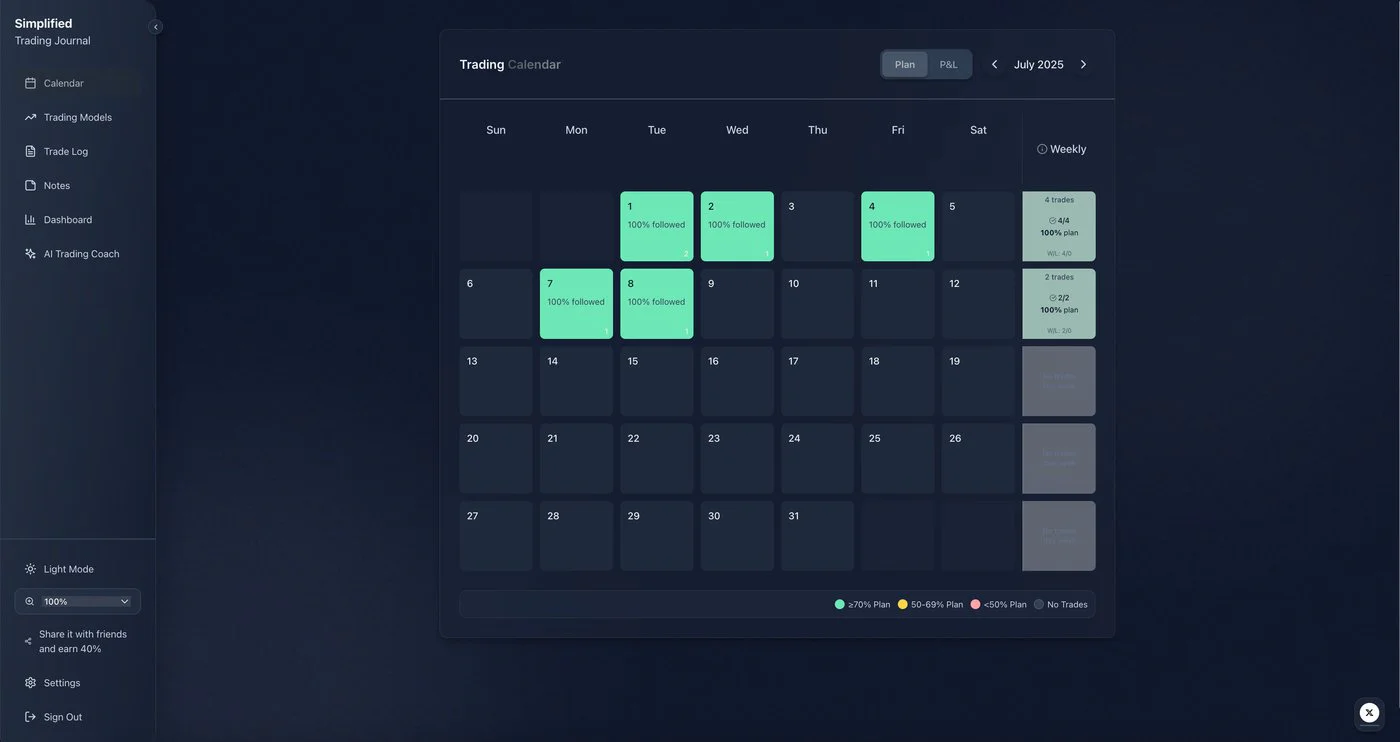Collapse the sidebar with chevron button
This screenshot has height=742, width=1400.
point(155,27)
